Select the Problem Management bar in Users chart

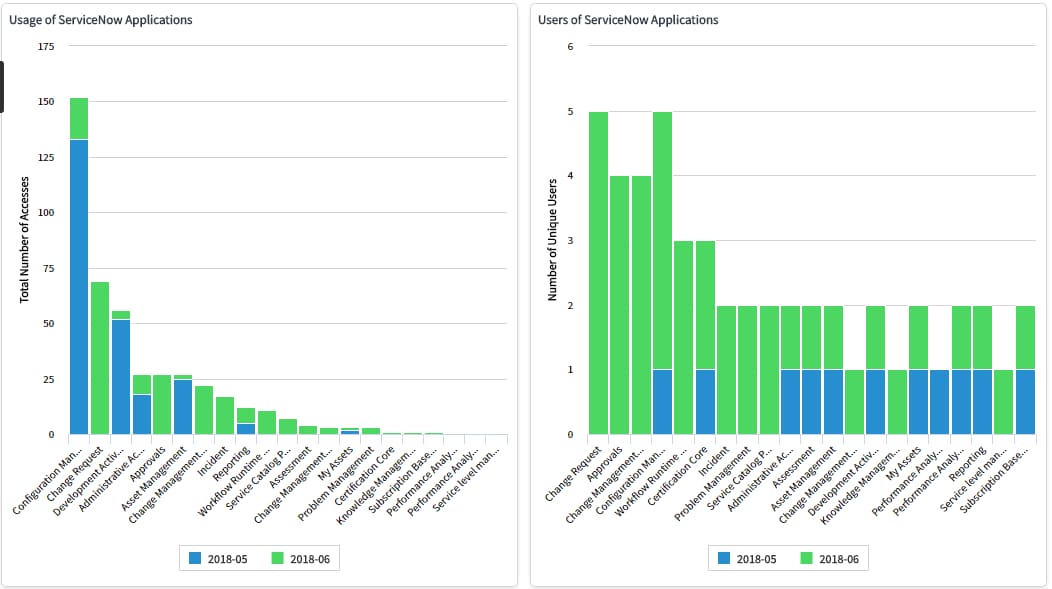coord(747,370)
